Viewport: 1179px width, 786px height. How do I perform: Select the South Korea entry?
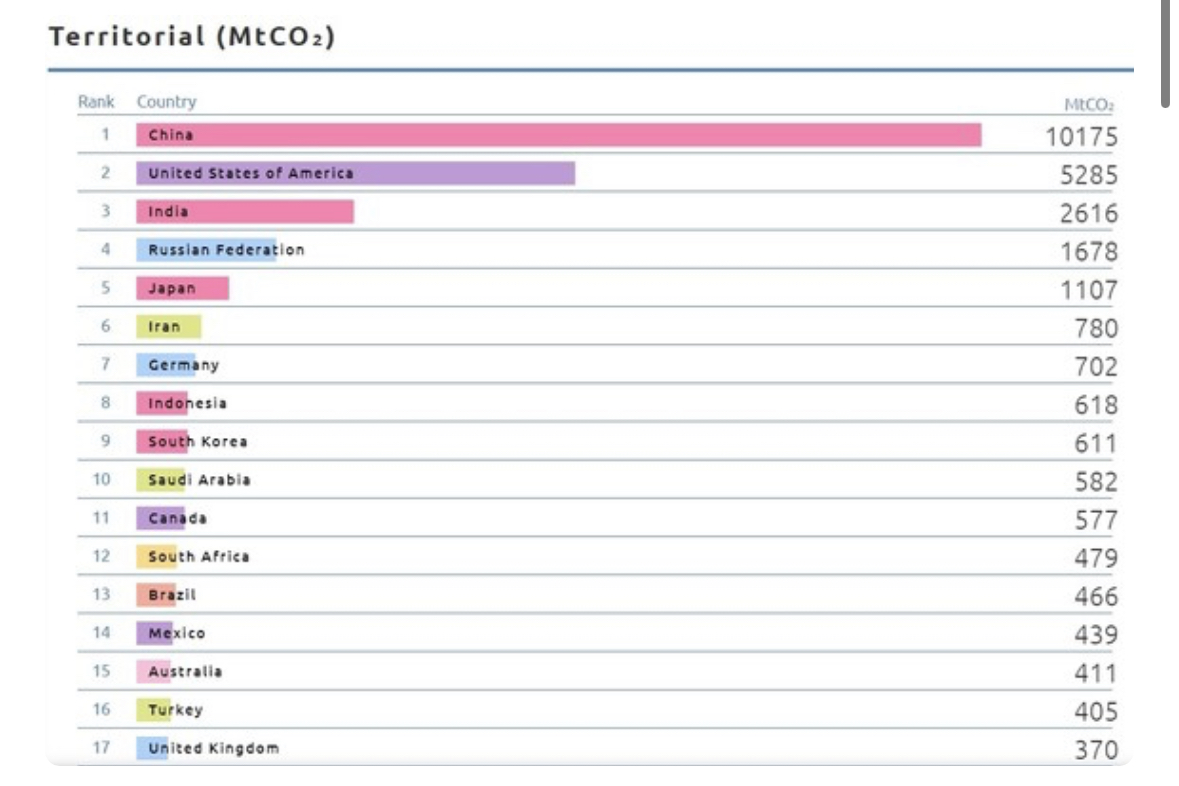point(598,442)
